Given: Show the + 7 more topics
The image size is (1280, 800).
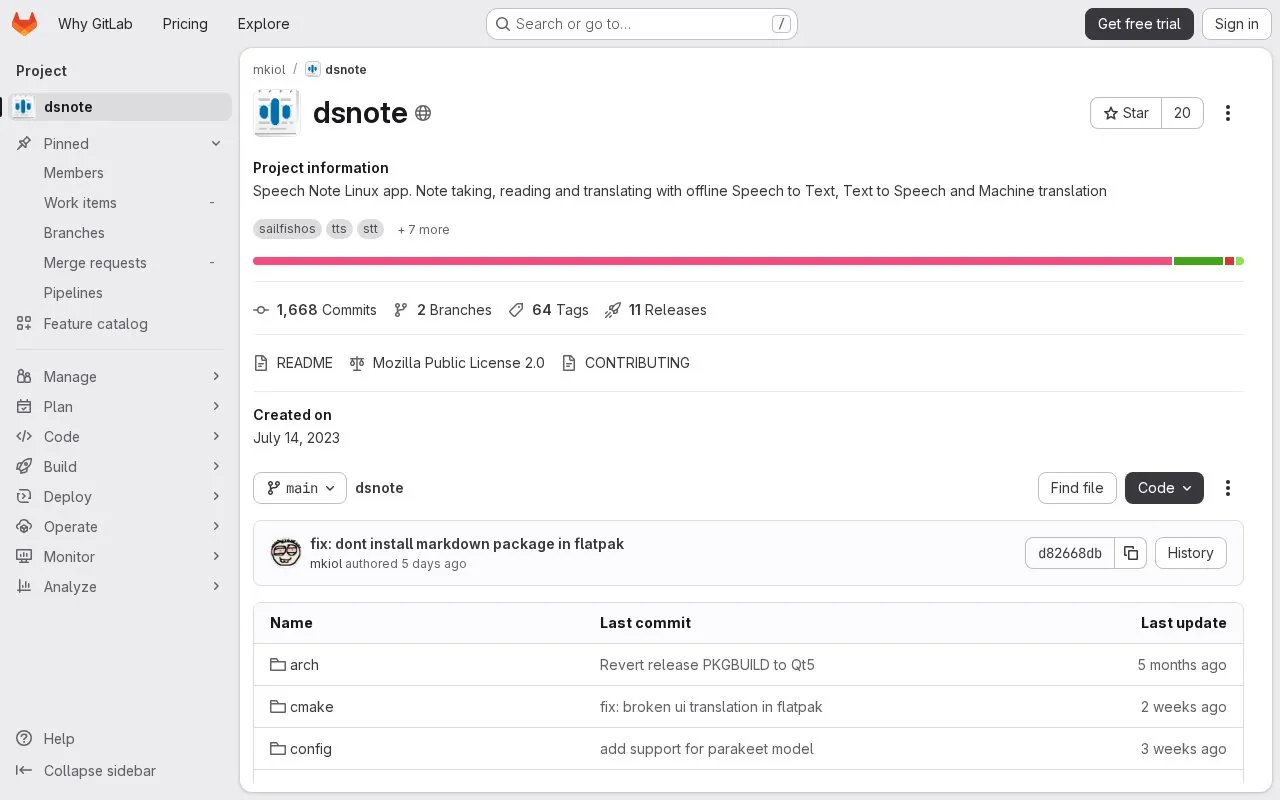Looking at the screenshot, I should point(423,230).
